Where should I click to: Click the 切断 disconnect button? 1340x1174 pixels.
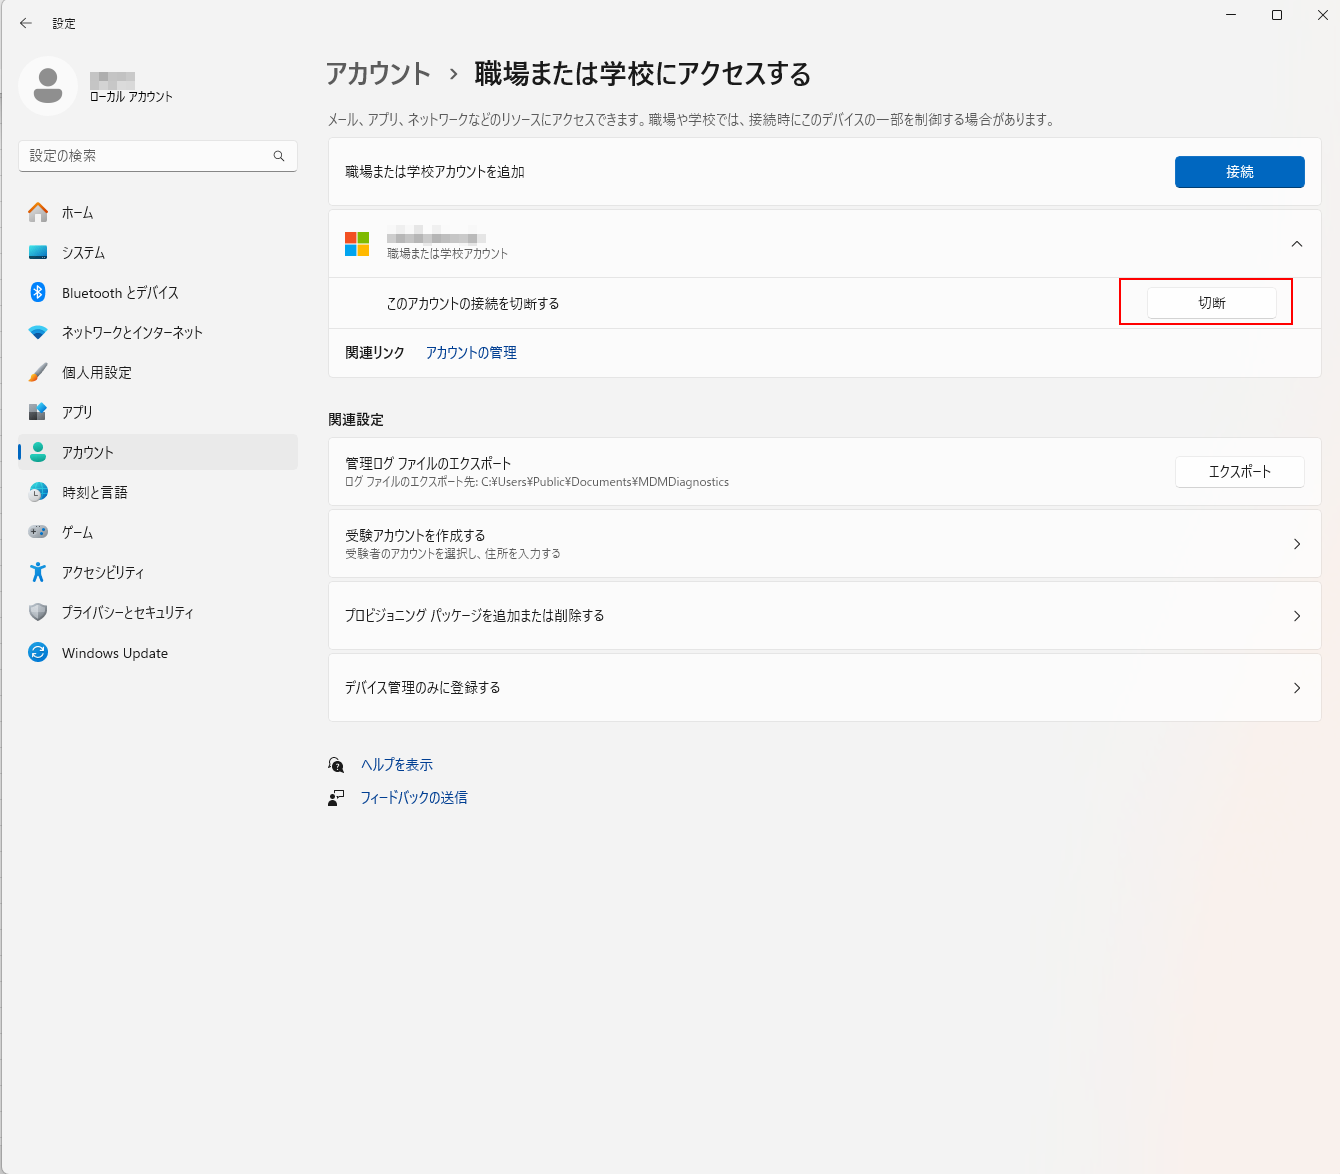tap(1211, 303)
